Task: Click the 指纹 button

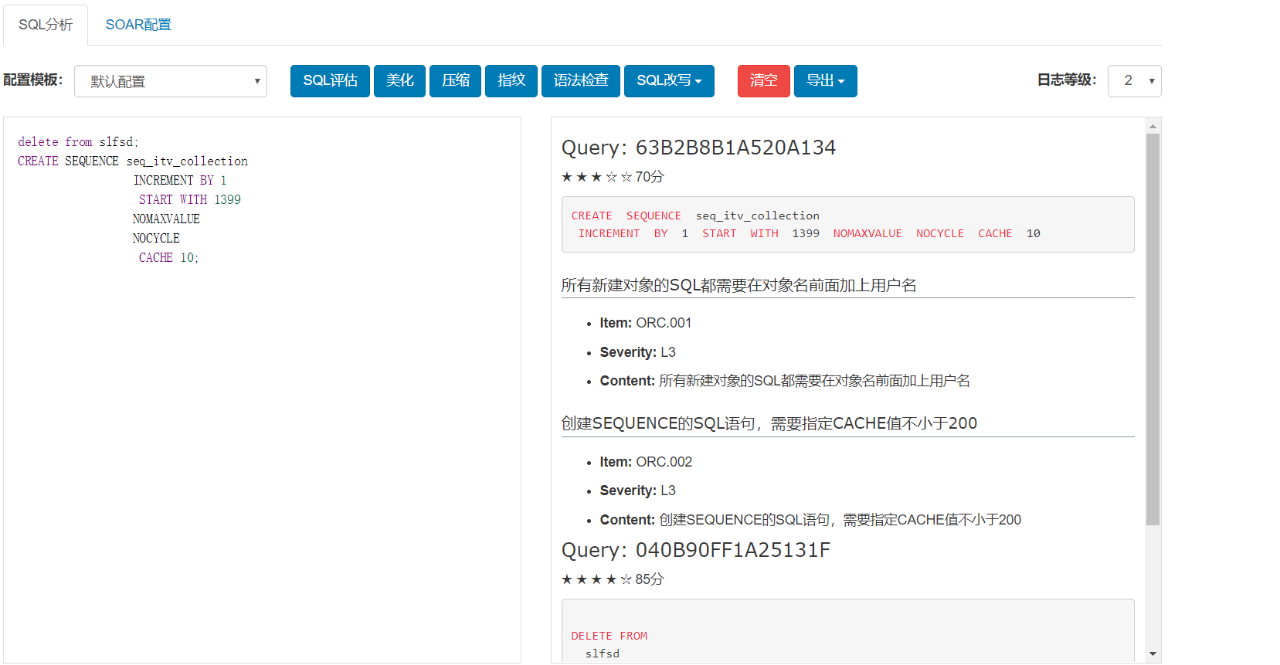Action: pyautogui.click(x=512, y=81)
